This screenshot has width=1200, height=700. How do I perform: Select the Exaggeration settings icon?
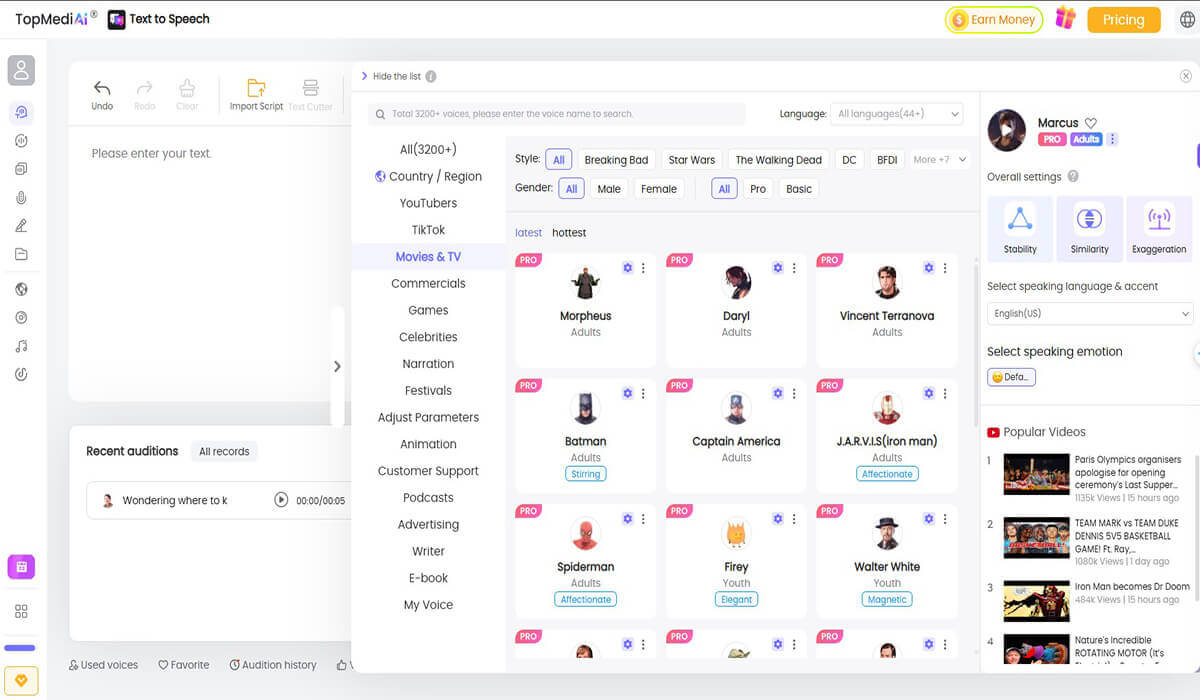coord(1159,218)
